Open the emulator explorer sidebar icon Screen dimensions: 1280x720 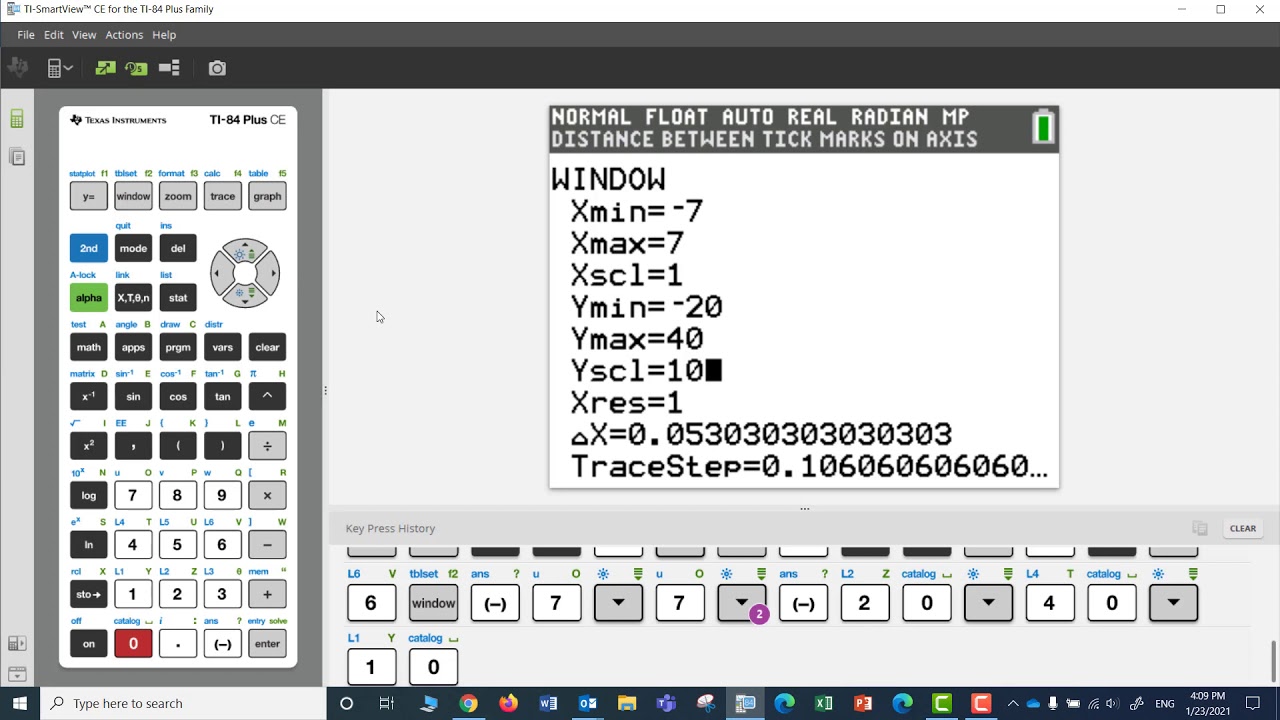coord(17,156)
